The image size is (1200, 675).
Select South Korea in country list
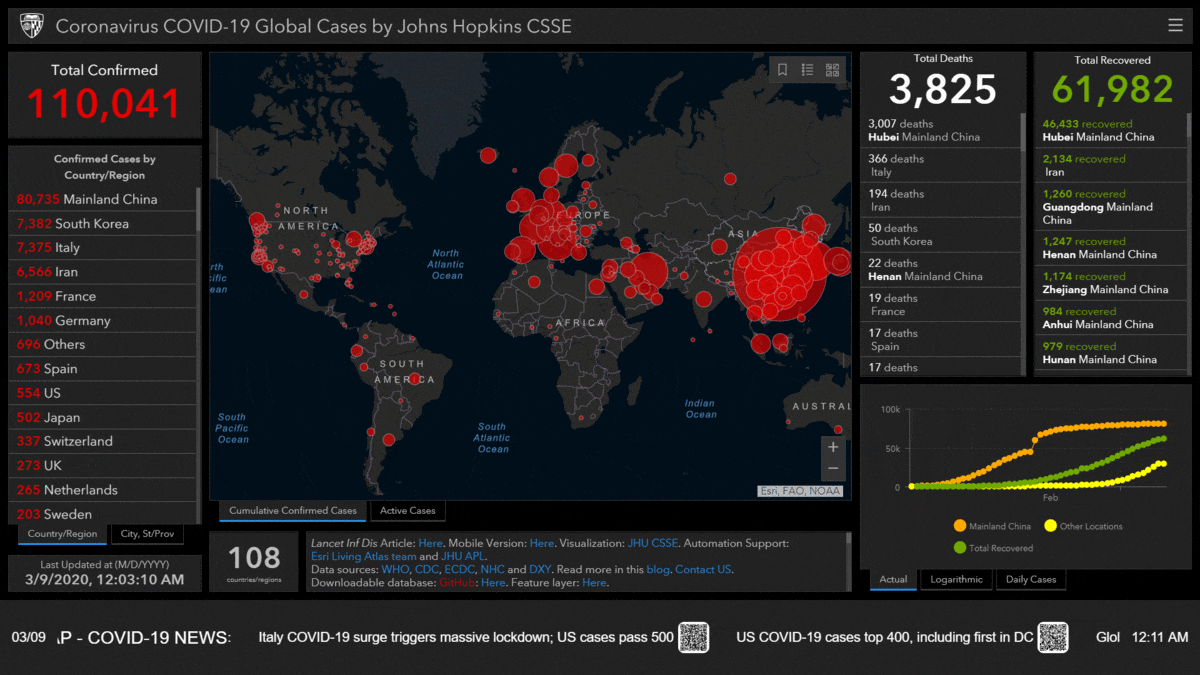[103, 223]
